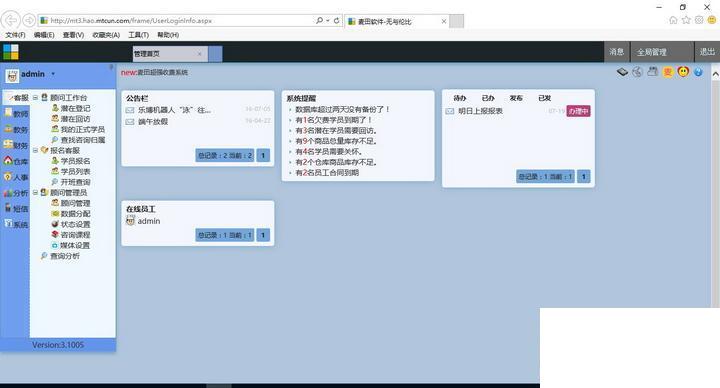Open the 数据分配 tree item
The width and height of the screenshot is (720, 388).
[x=71, y=214]
